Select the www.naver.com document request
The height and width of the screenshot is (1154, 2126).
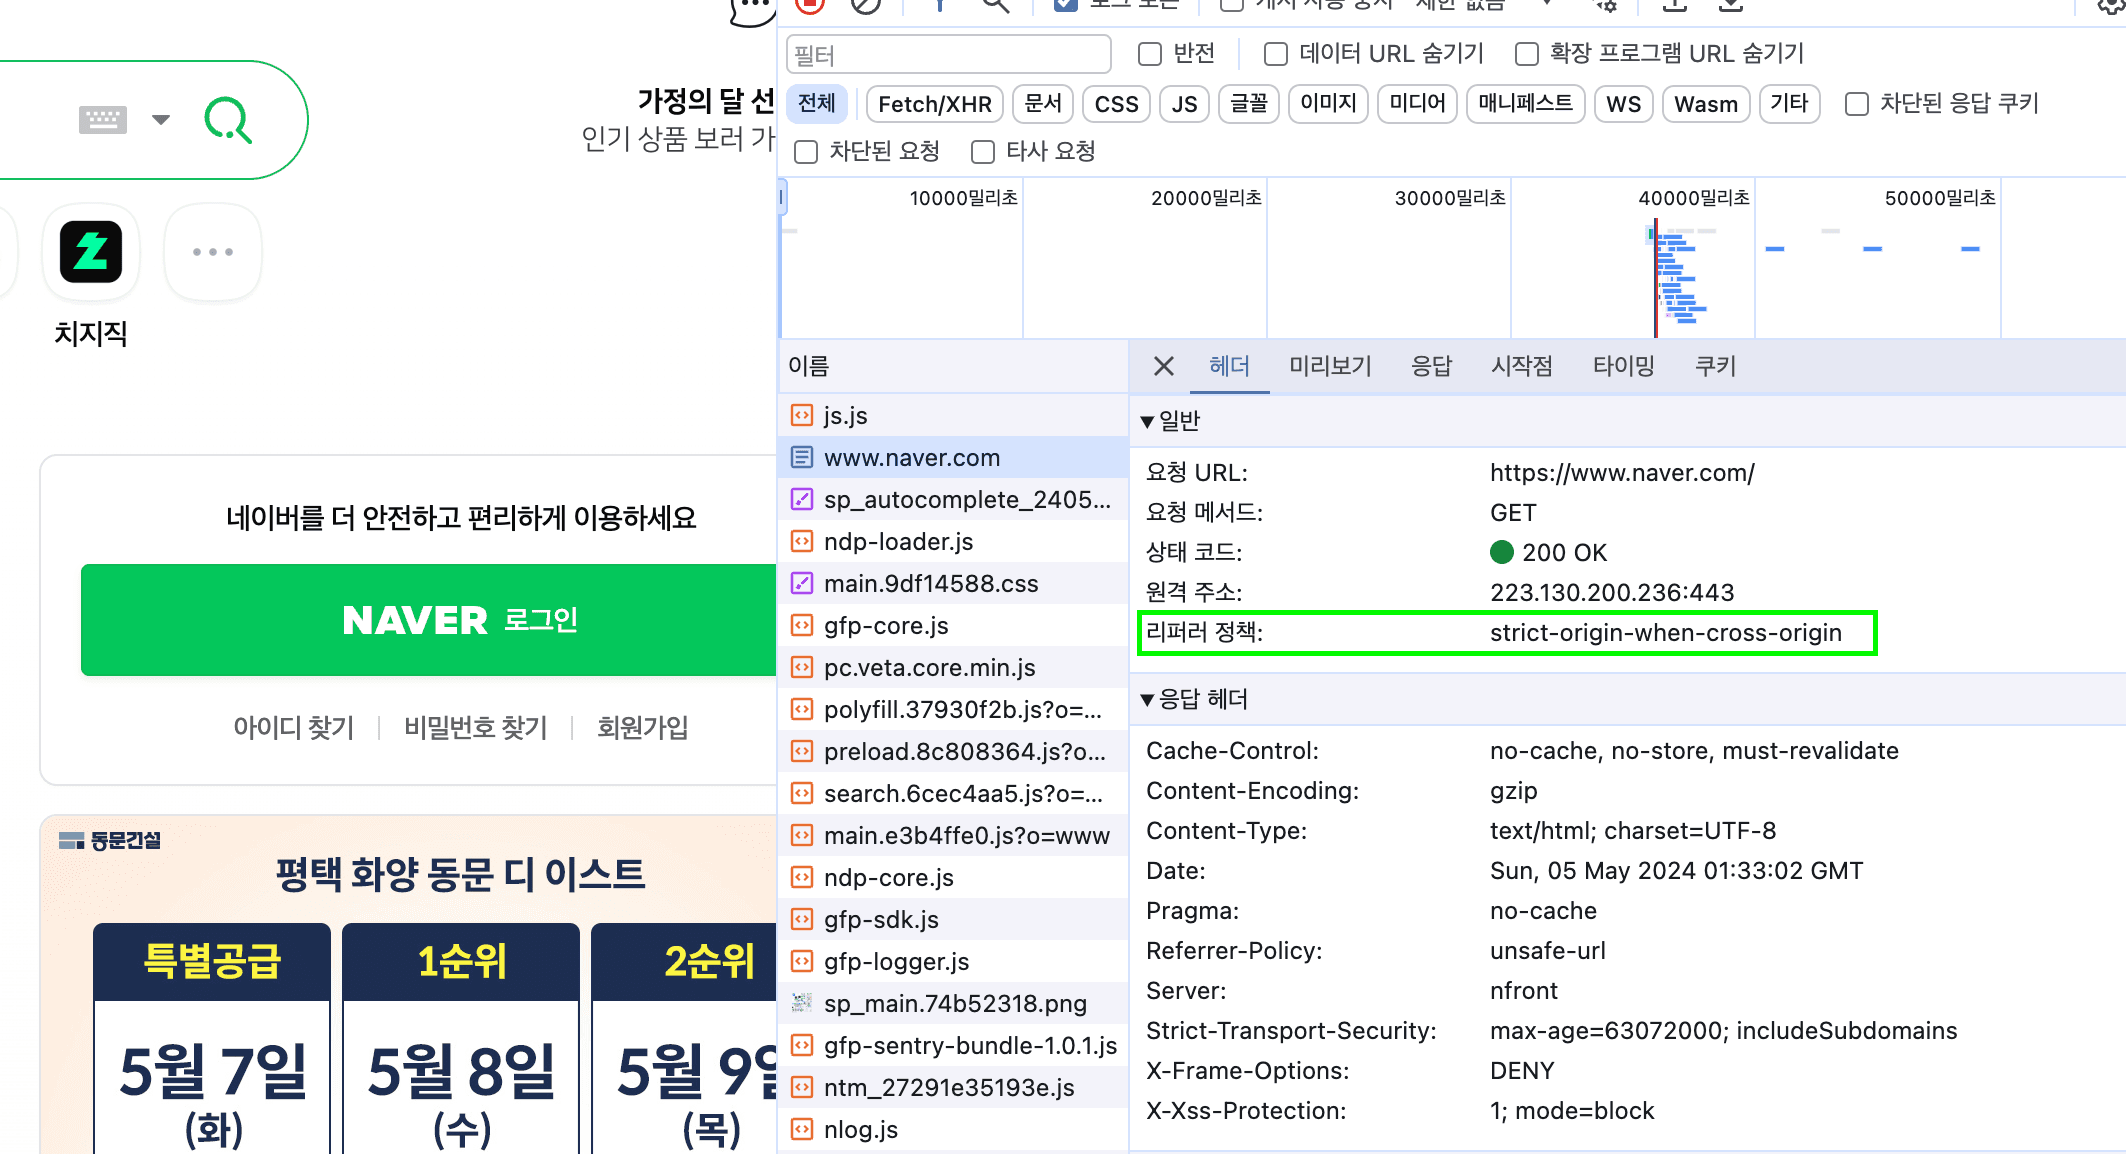(x=911, y=458)
